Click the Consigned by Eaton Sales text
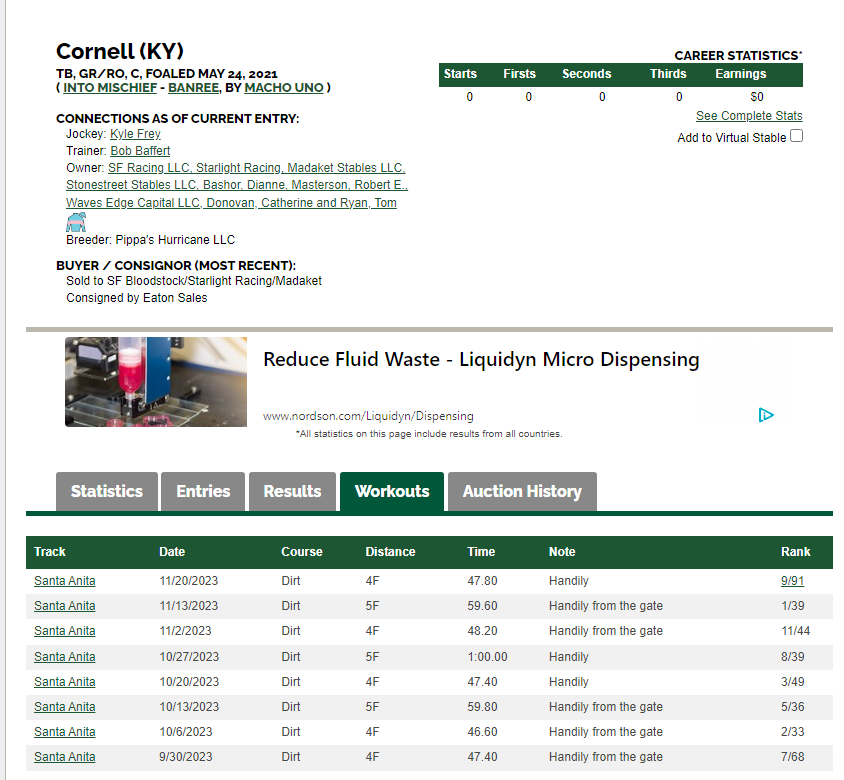The image size is (844, 780). (136, 298)
